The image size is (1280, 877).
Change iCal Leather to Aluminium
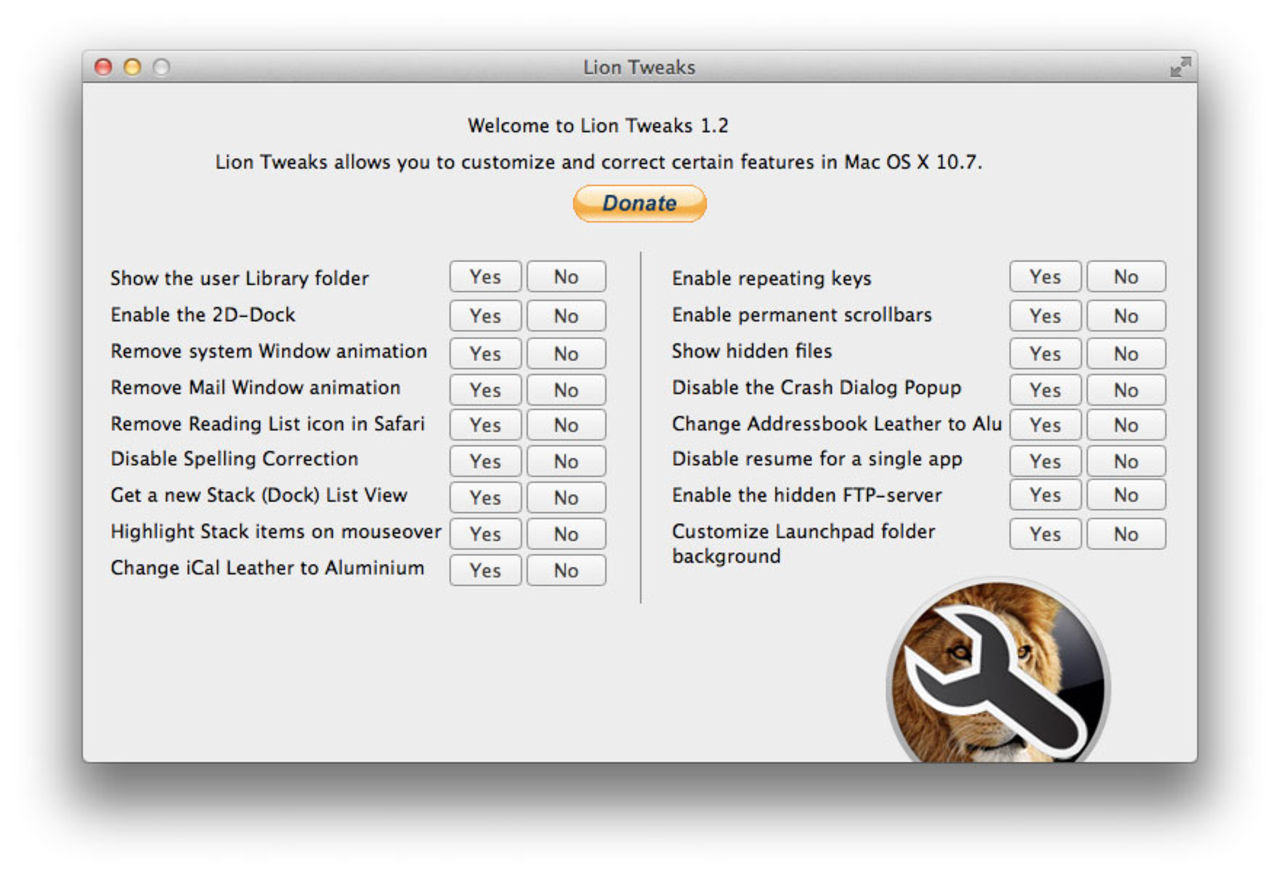click(x=485, y=570)
